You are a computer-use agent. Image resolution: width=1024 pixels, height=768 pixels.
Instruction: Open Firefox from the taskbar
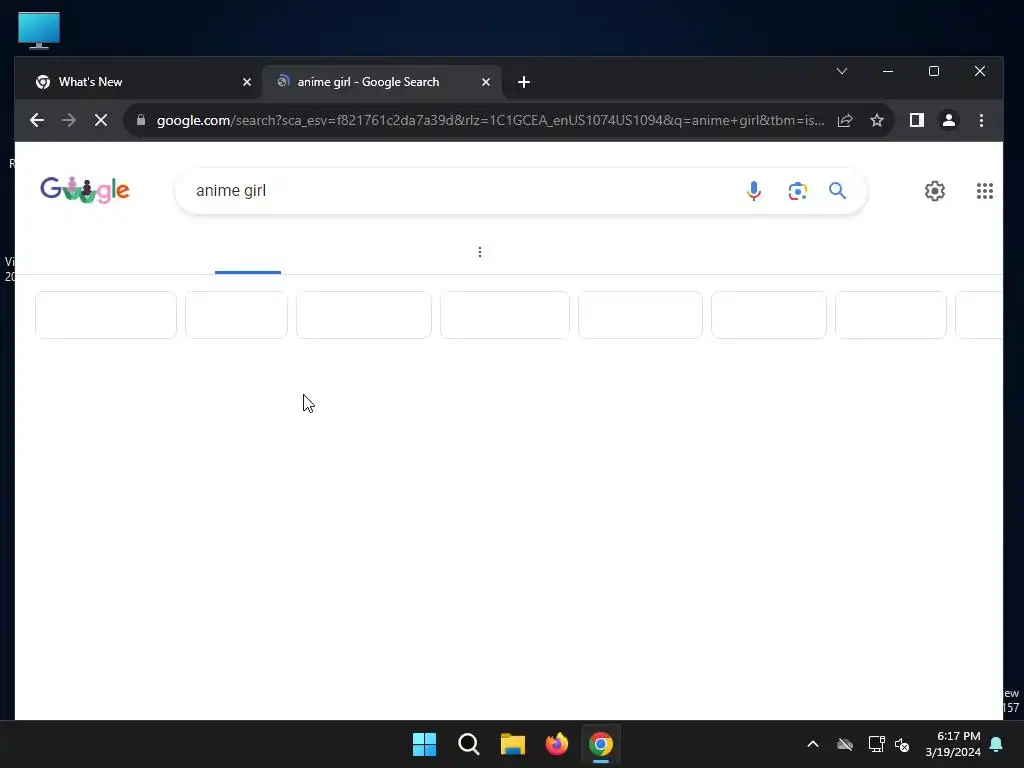click(557, 744)
